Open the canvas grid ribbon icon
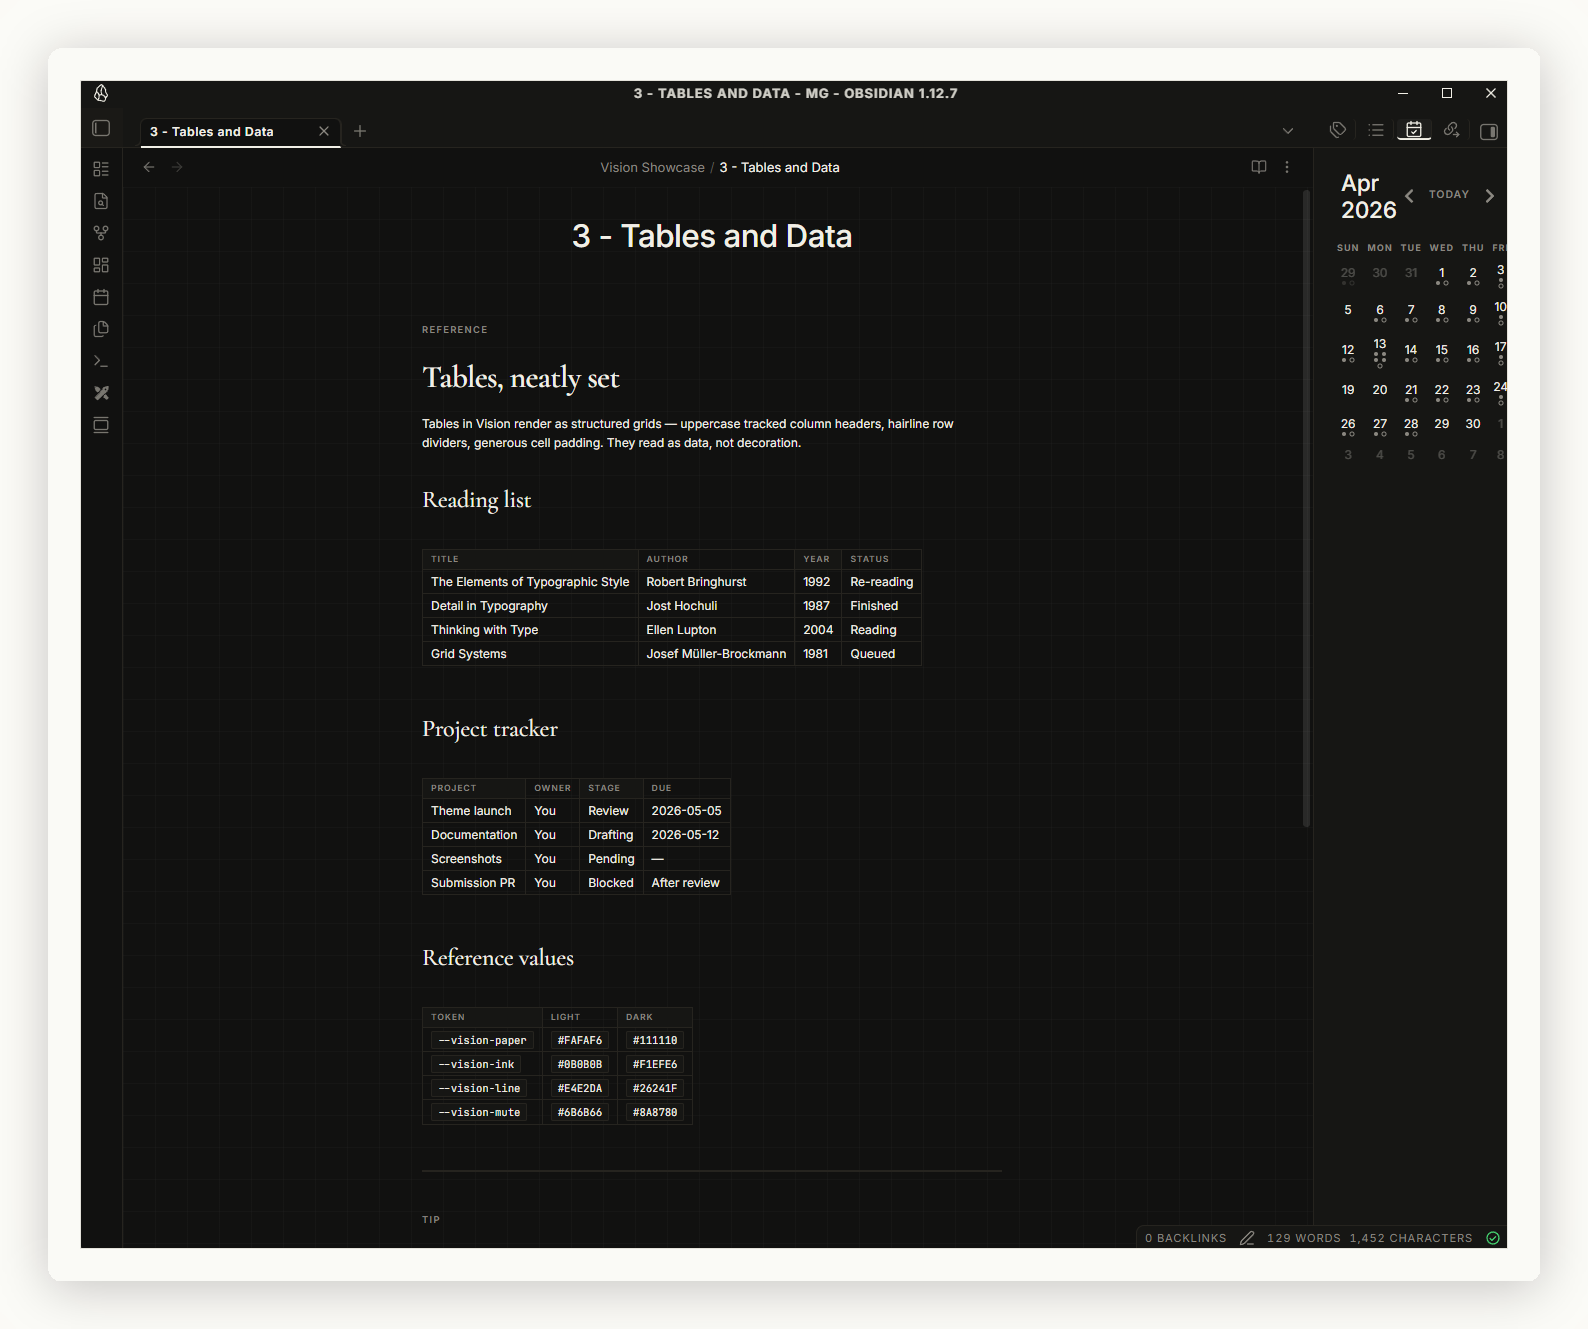 (101, 265)
